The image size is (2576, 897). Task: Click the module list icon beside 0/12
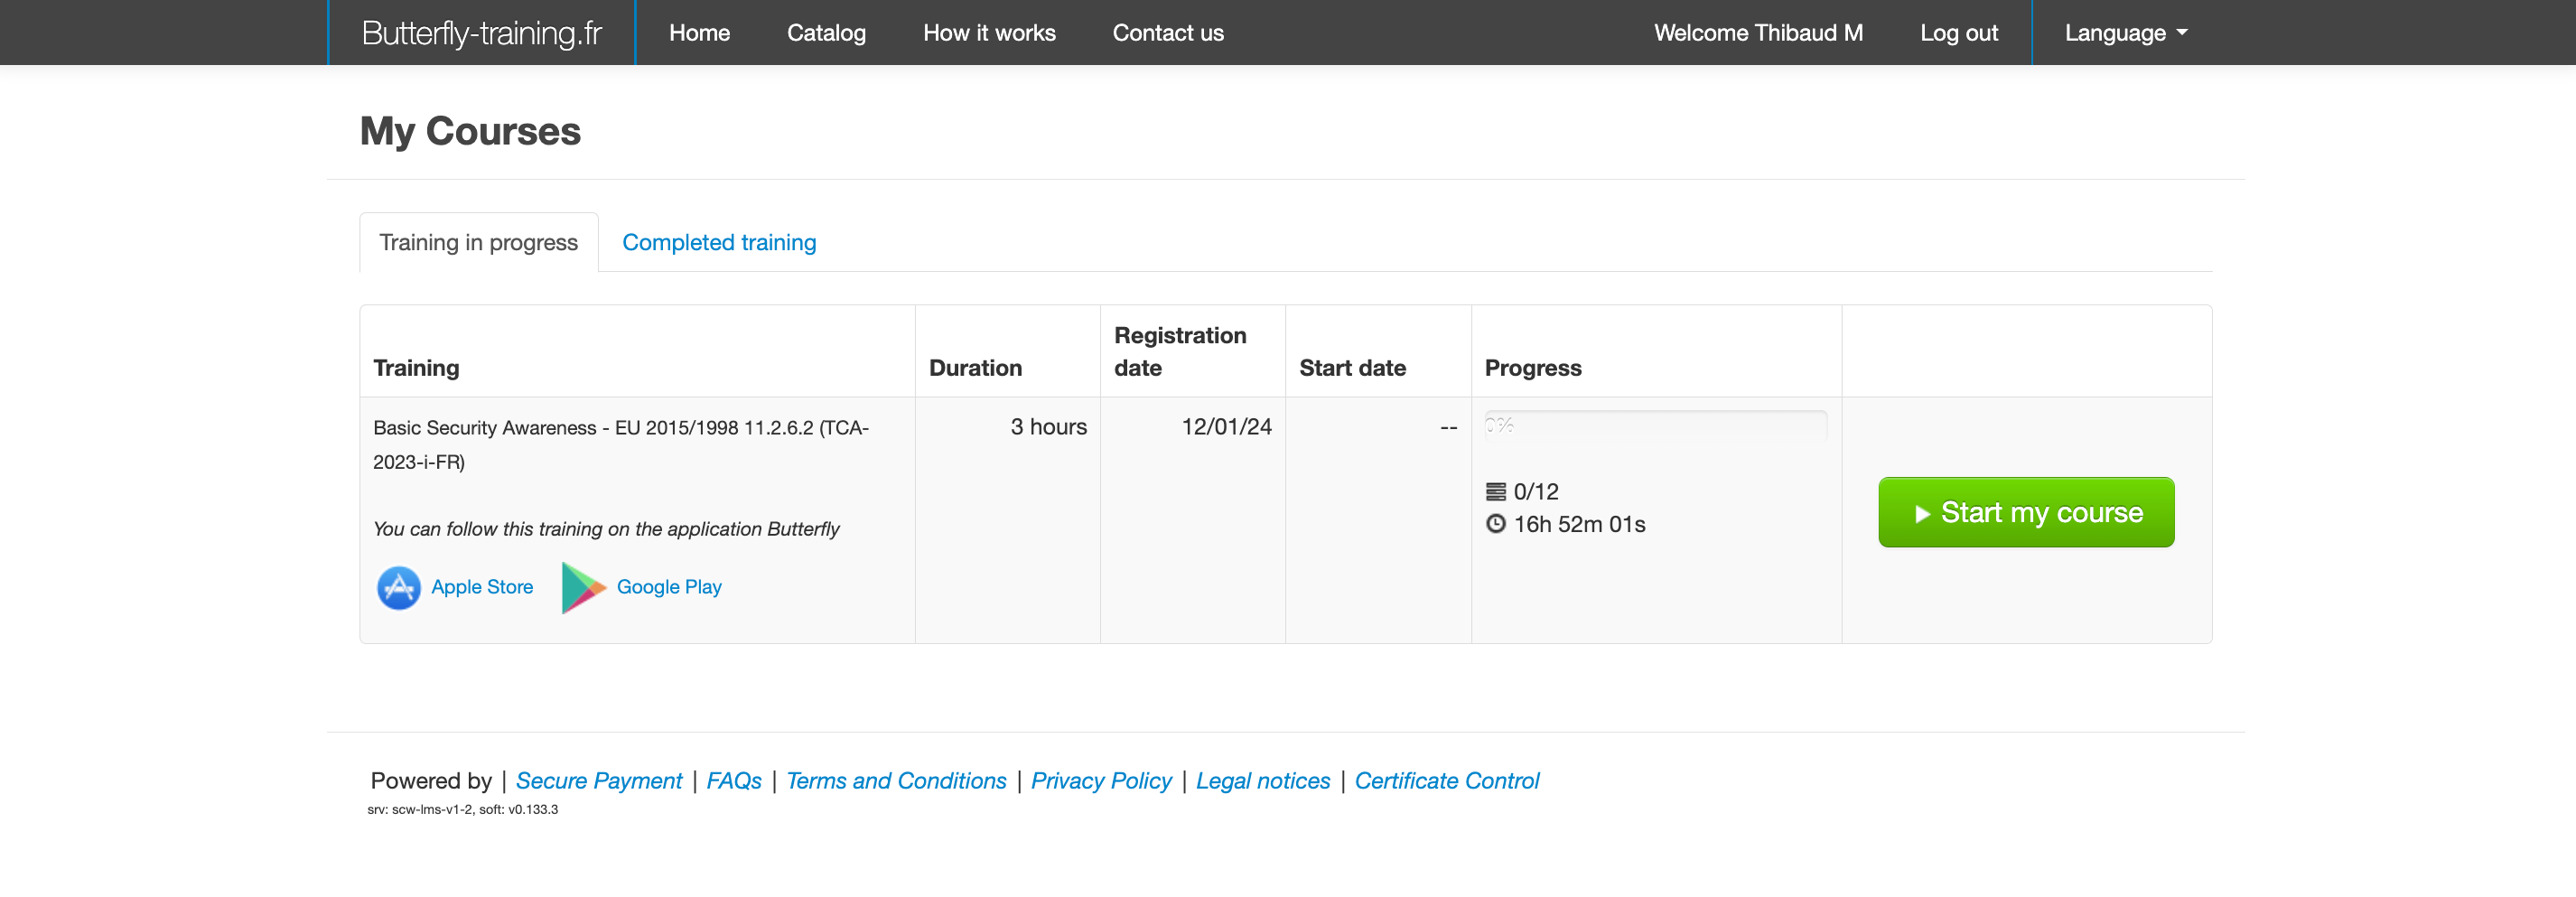click(x=1495, y=491)
